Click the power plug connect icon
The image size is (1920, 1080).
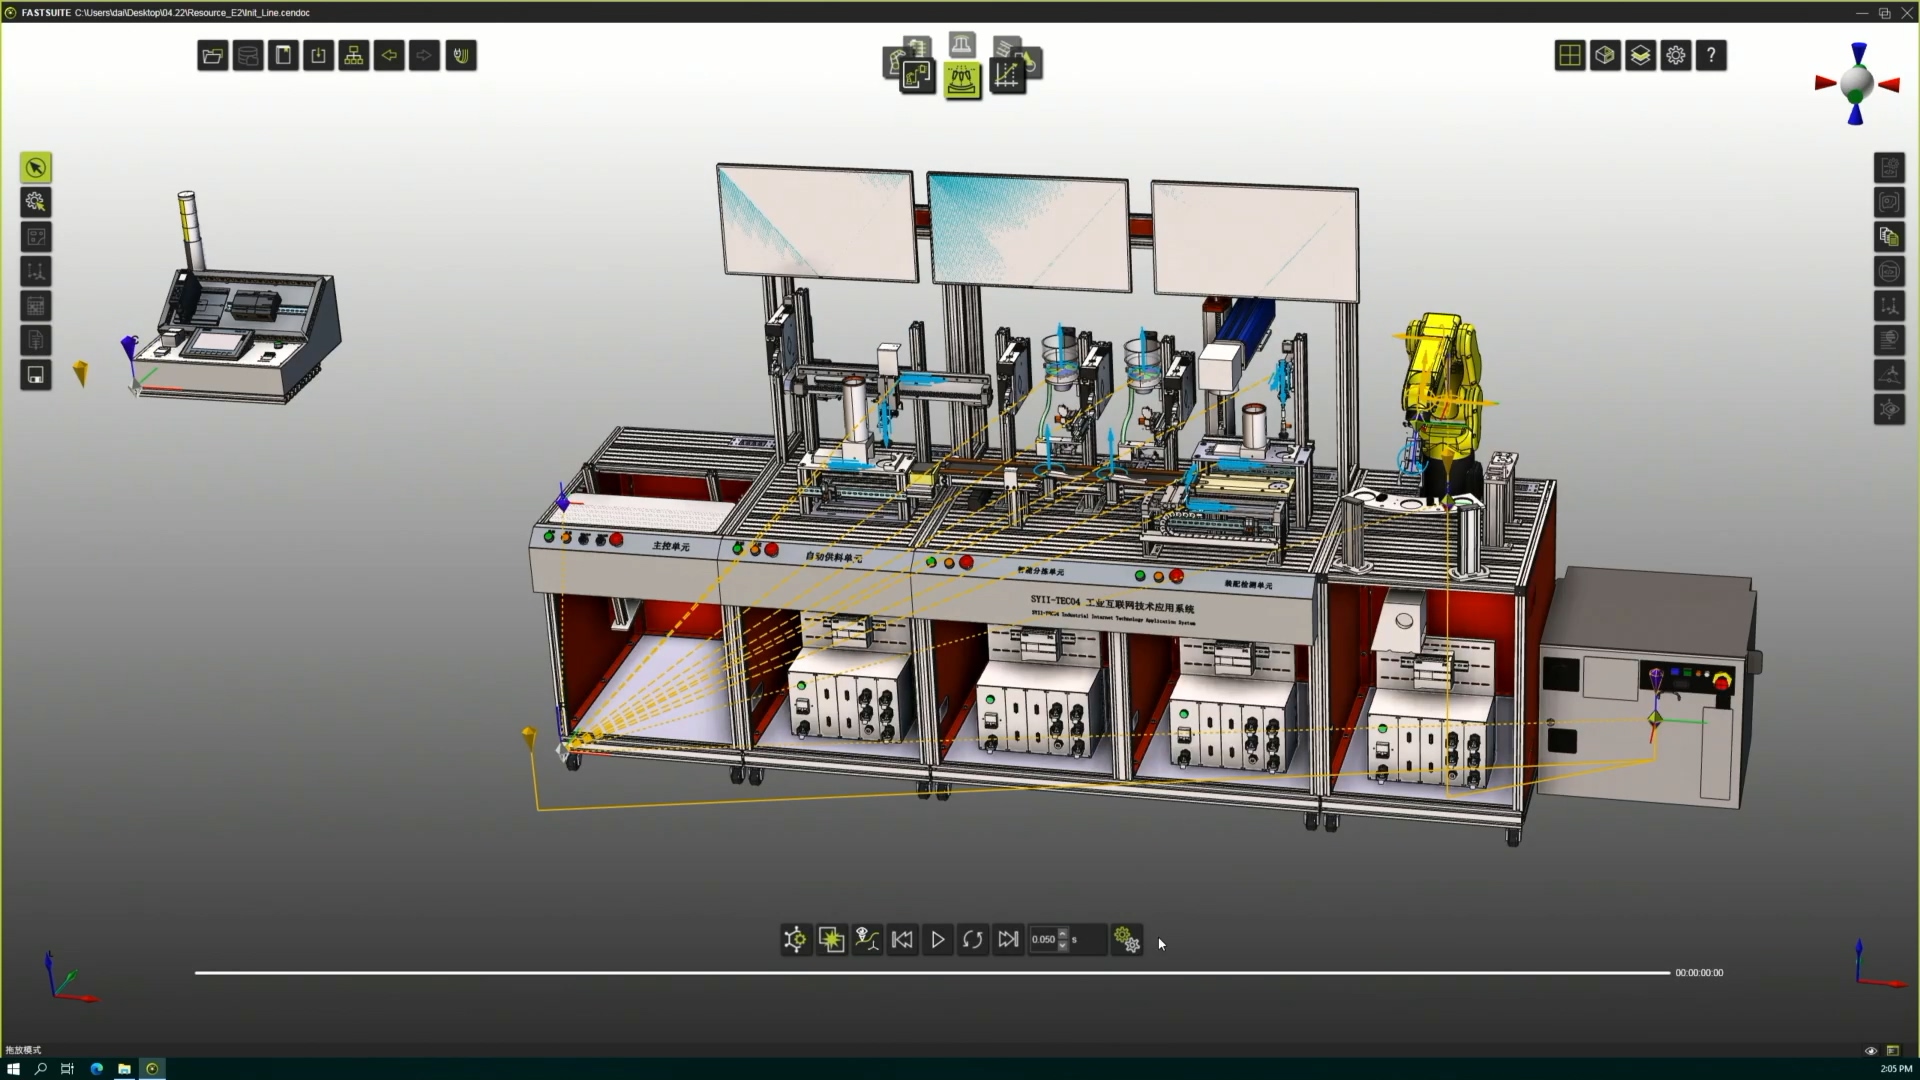point(461,56)
